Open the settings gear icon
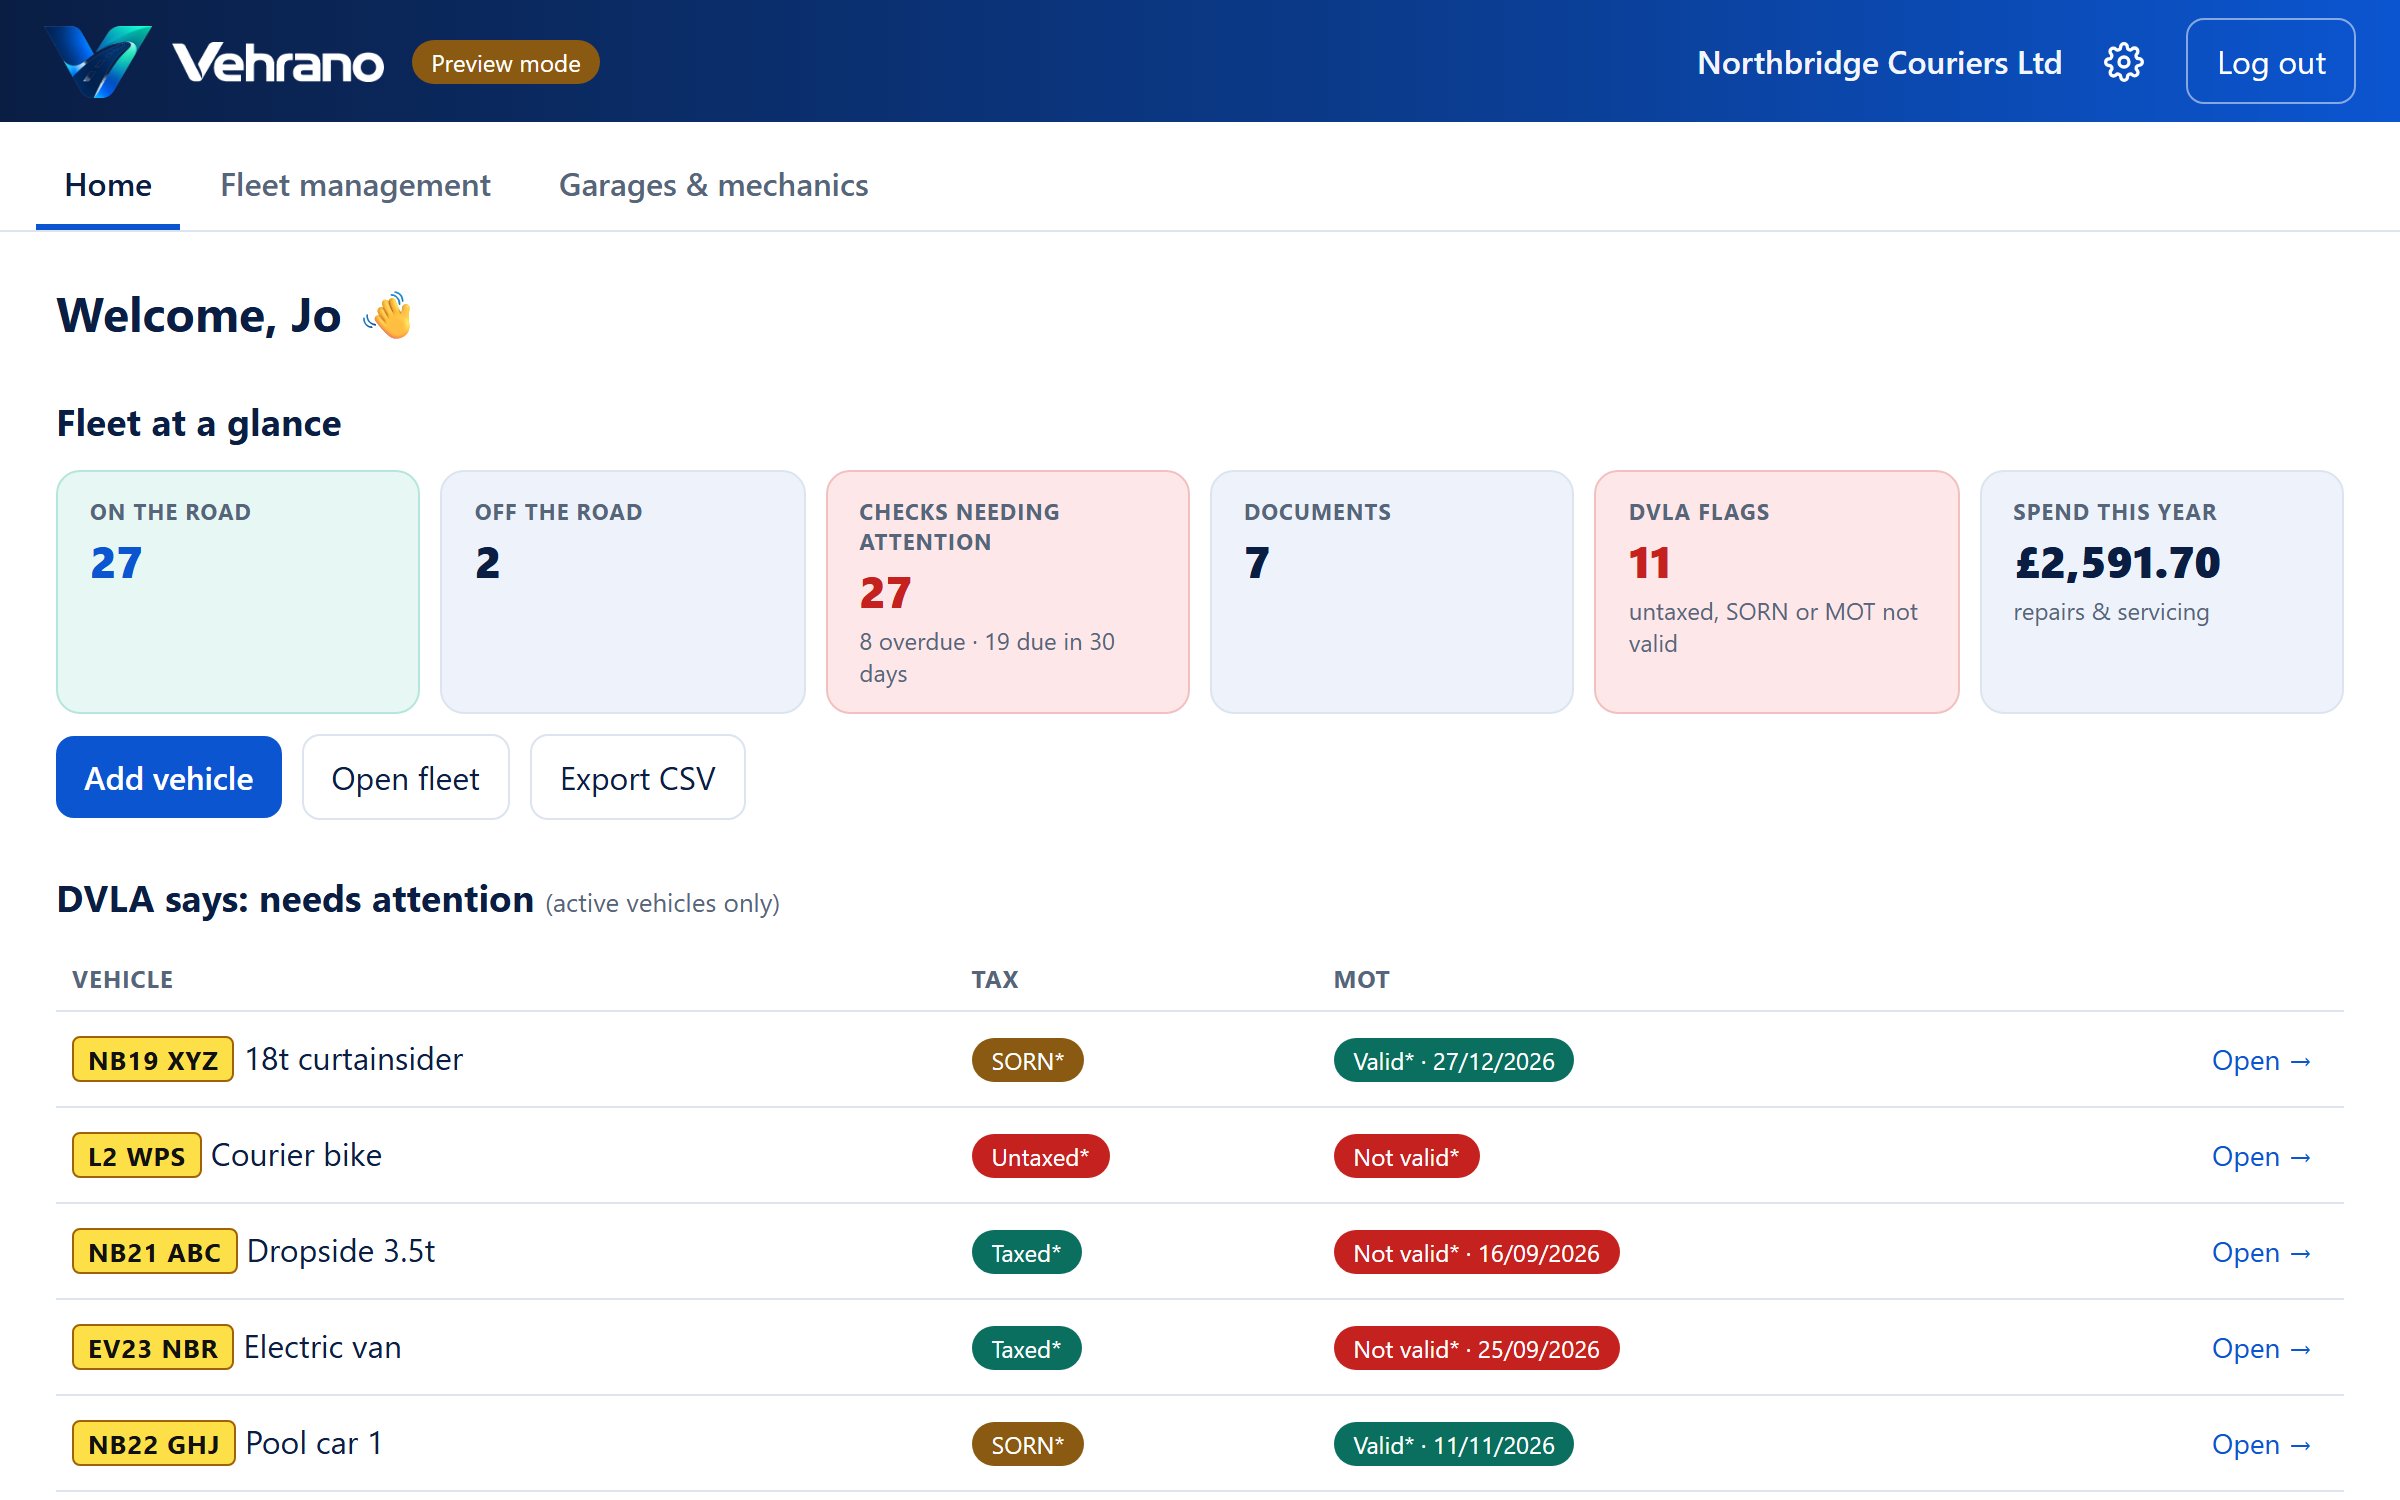 pyautogui.click(x=2123, y=62)
